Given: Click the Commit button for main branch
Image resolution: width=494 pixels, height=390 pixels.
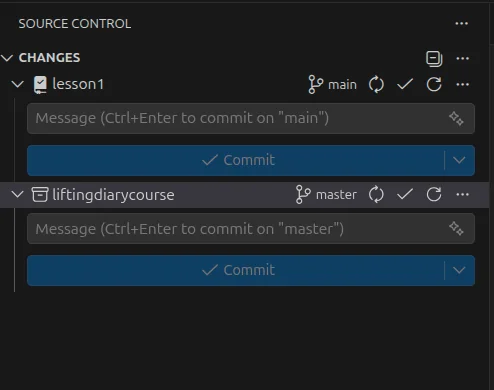Looking at the screenshot, I should pos(236,160).
